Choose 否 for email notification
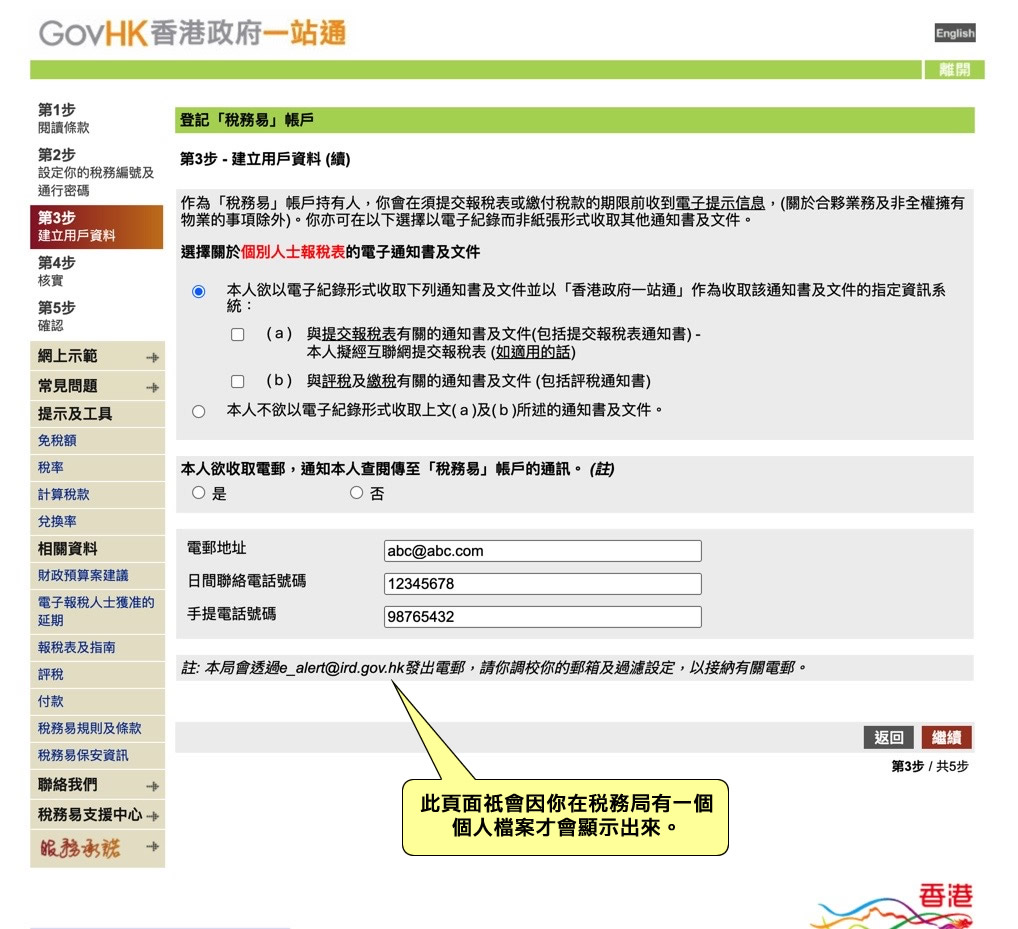The image size is (1018, 929). point(356,493)
